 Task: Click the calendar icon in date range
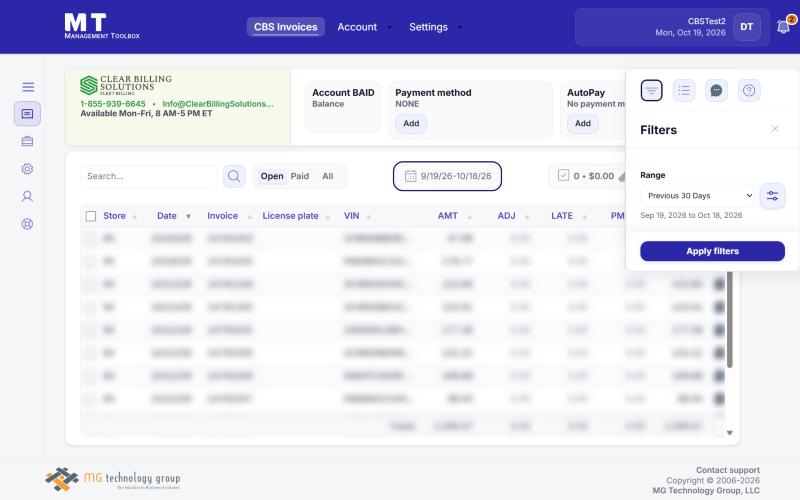tap(410, 176)
